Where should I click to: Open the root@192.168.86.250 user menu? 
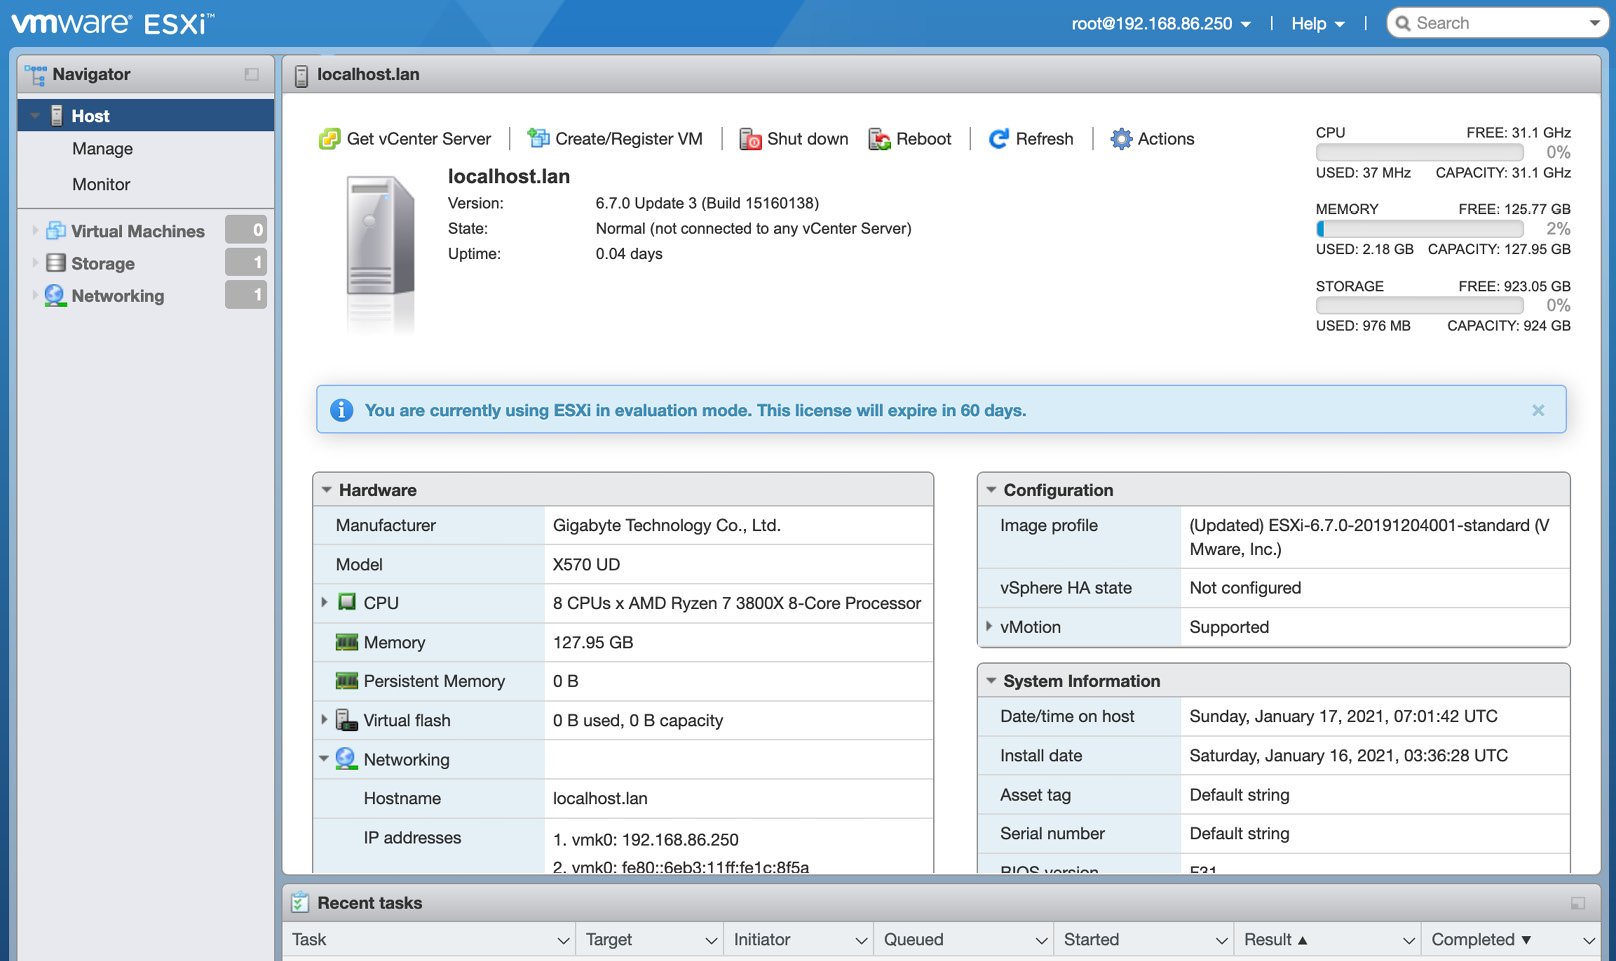click(1161, 23)
